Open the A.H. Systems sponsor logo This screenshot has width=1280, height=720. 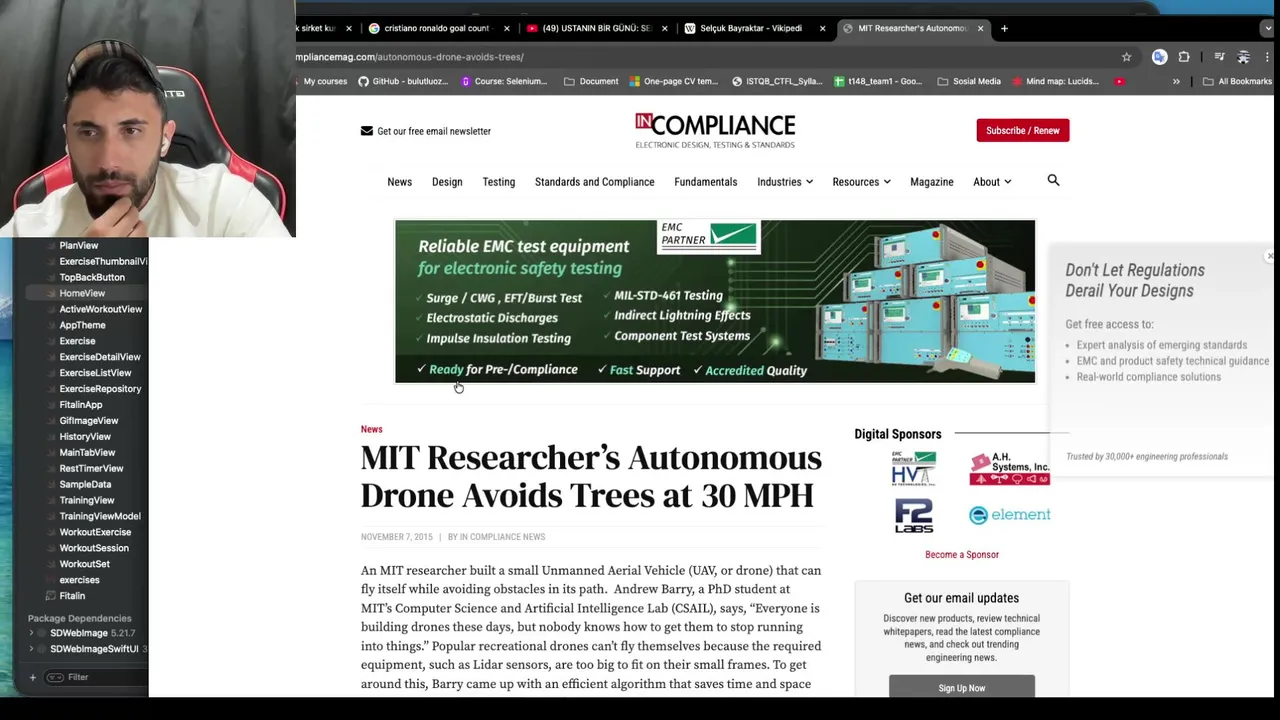click(1009, 469)
